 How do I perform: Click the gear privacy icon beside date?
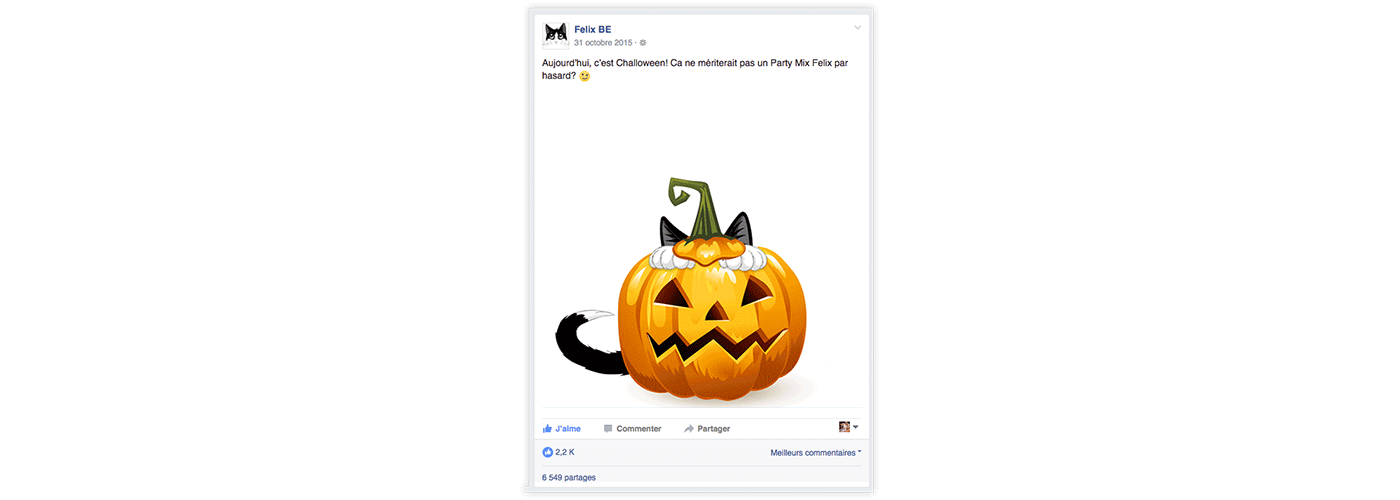(x=643, y=43)
